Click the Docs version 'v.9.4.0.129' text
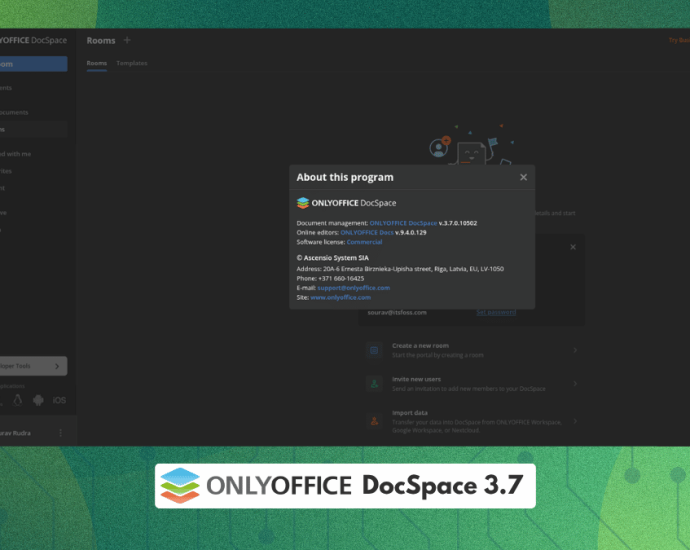Image resolution: width=690 pixels, height=550 pixels. click(411, 232)
